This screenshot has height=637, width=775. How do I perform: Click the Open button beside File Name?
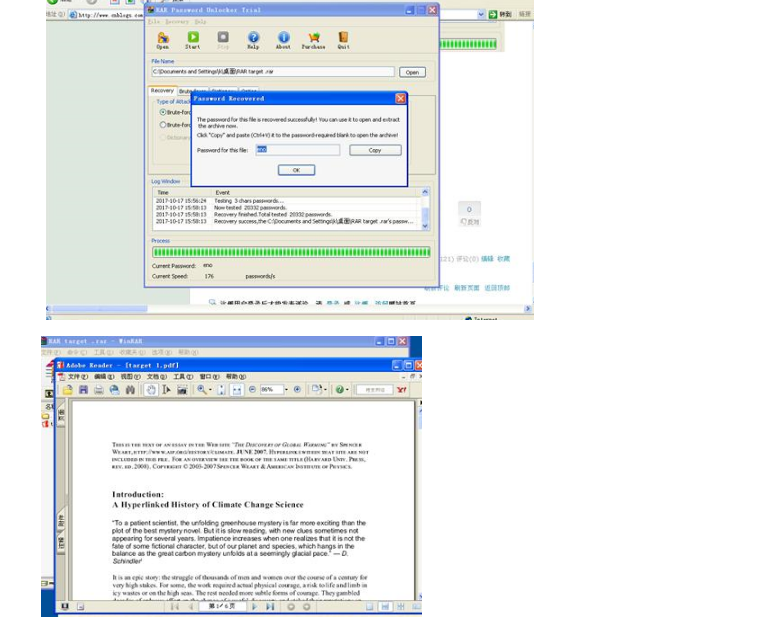(412, 72)
